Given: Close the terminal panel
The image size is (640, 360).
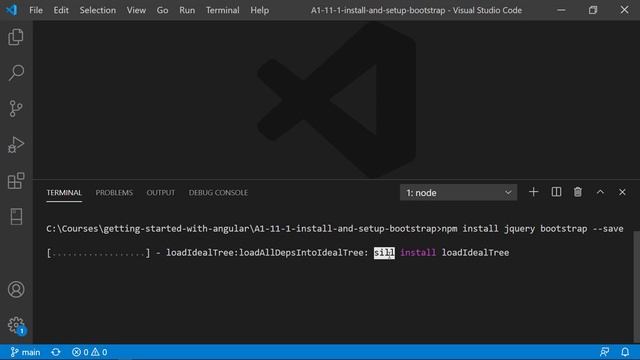Looking at the screenshot, I should click(x=622, y=192).
